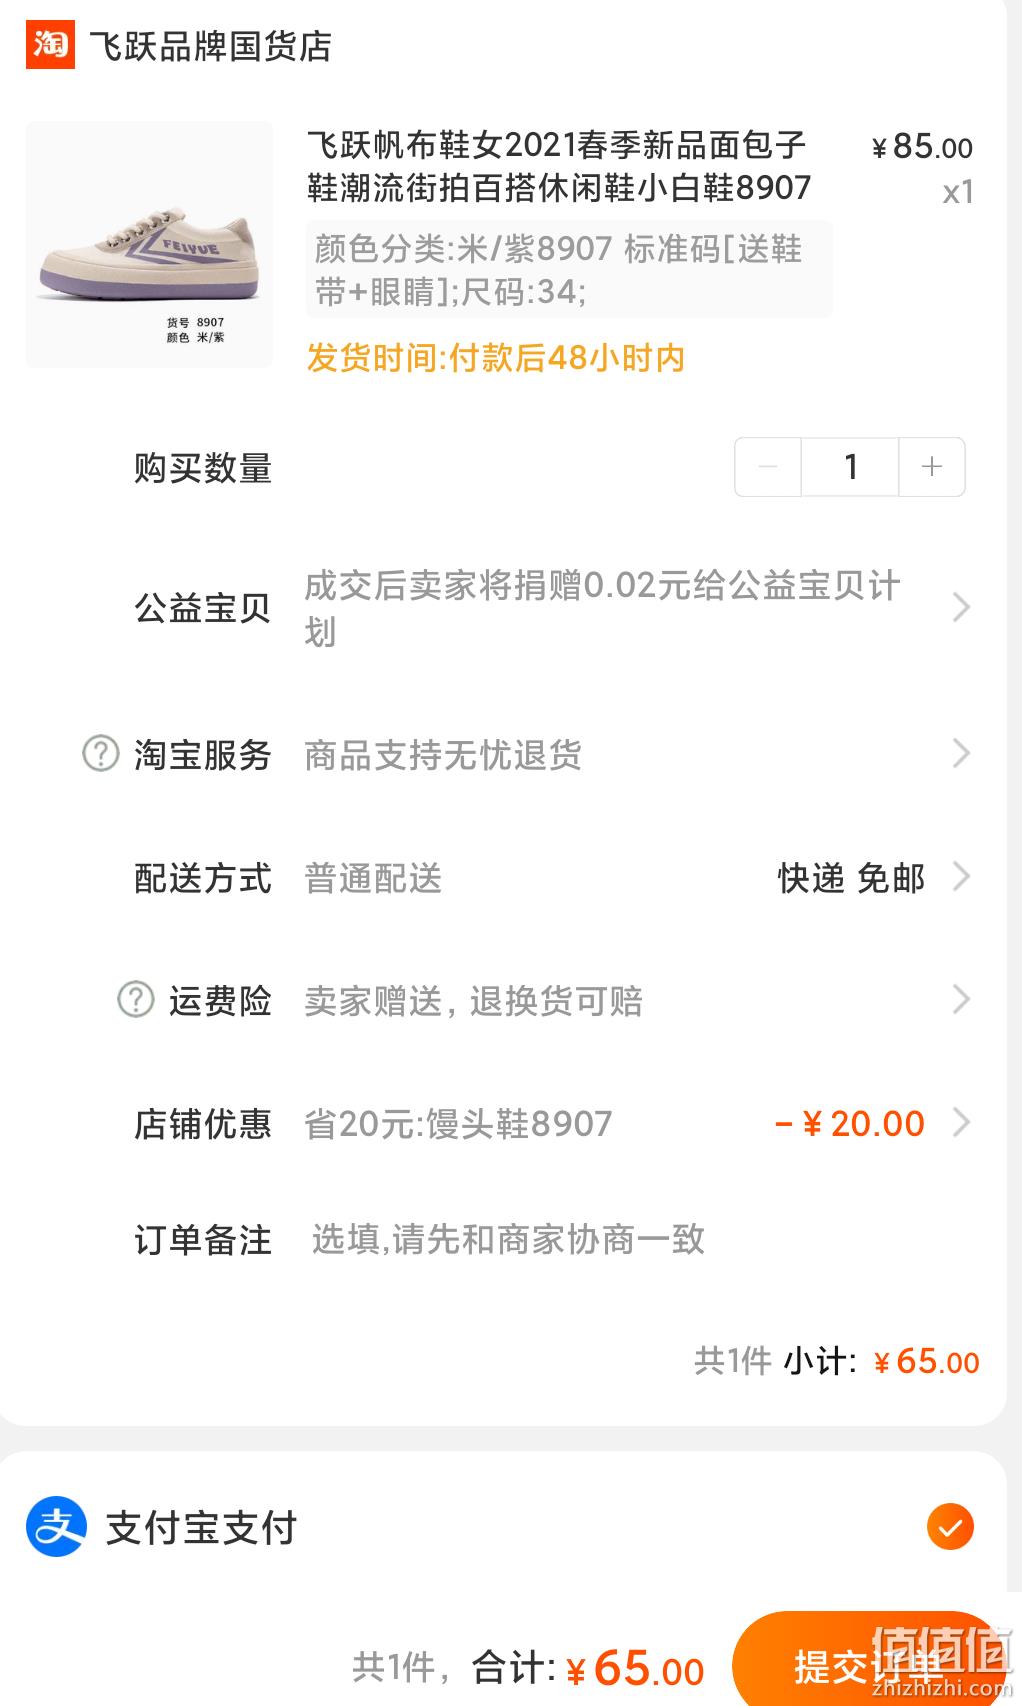The height and width of the screenshot is (1706, 1022).
Task: Click the question mark beside 运费险
Action: pyautogui.click(x=136, y=999)
